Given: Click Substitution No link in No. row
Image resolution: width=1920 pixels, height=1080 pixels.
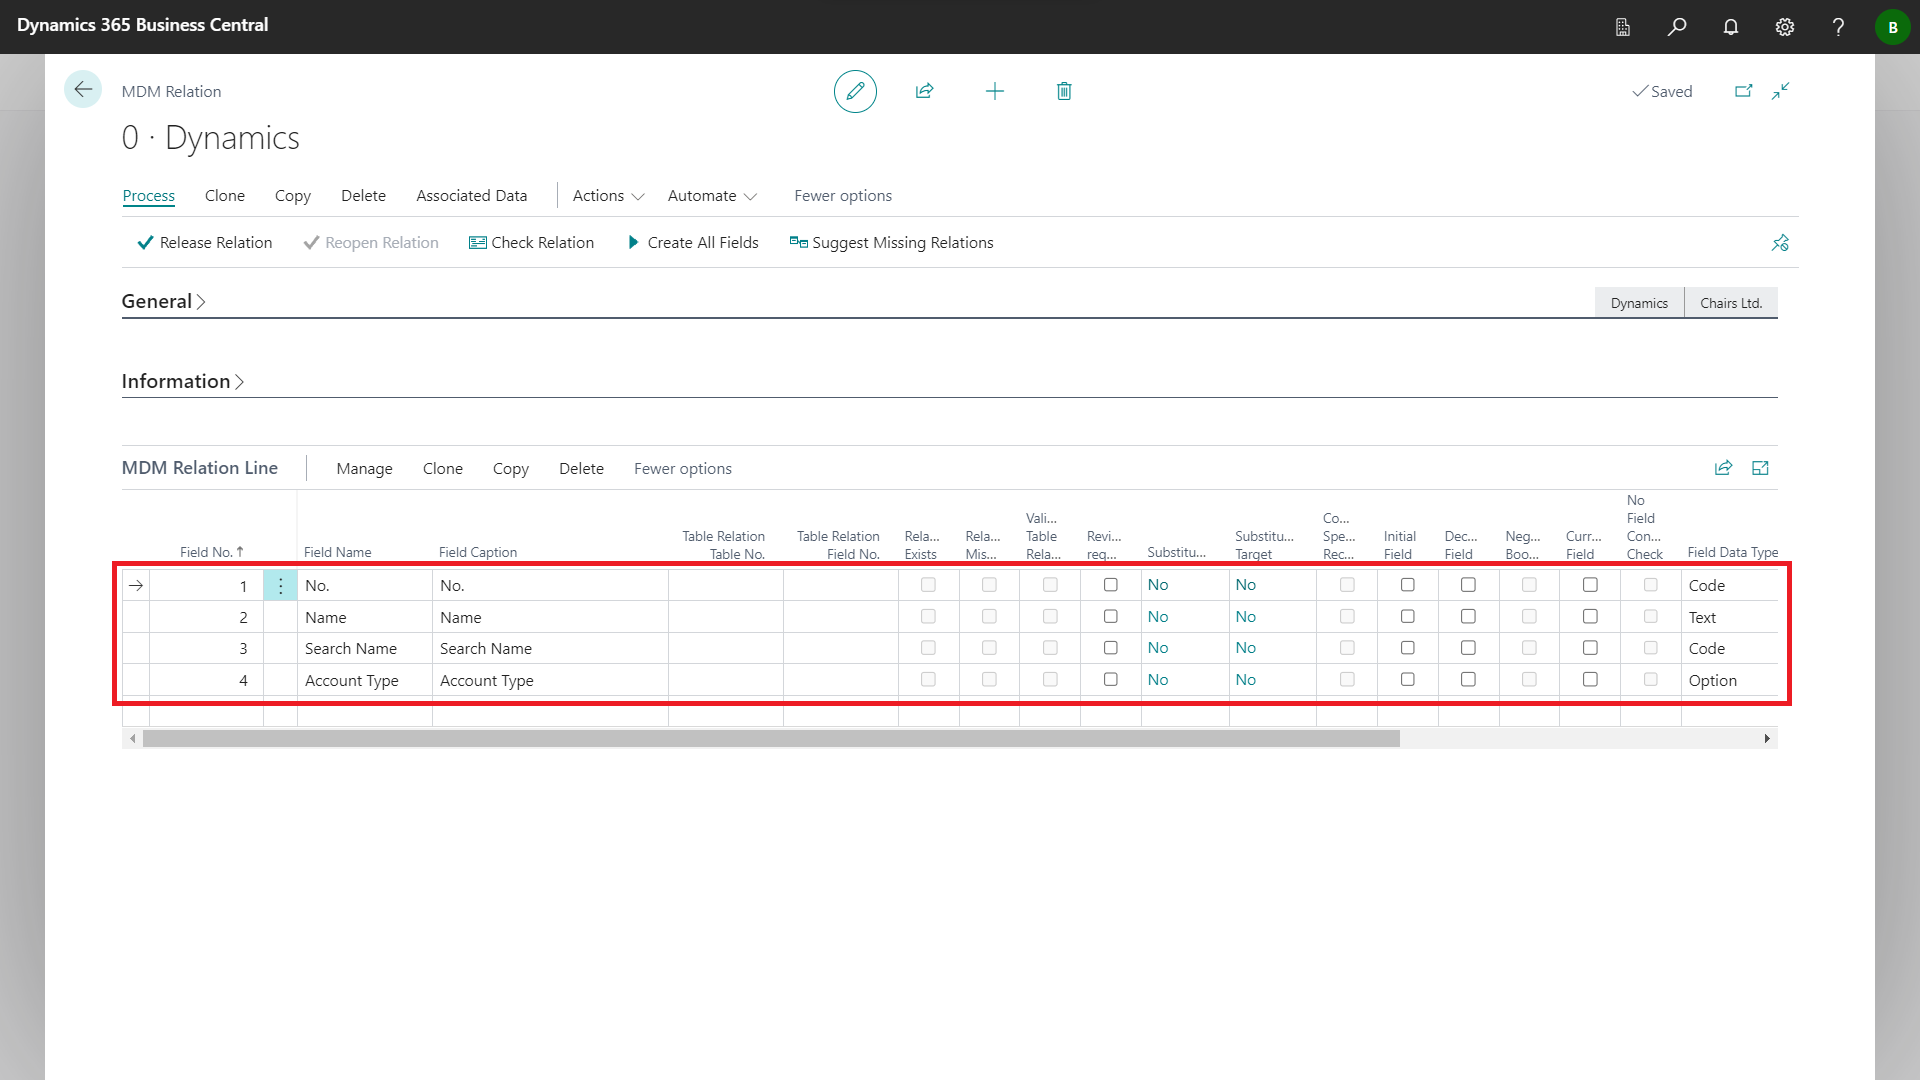Looking at the screenshot, I should 1158,585.
